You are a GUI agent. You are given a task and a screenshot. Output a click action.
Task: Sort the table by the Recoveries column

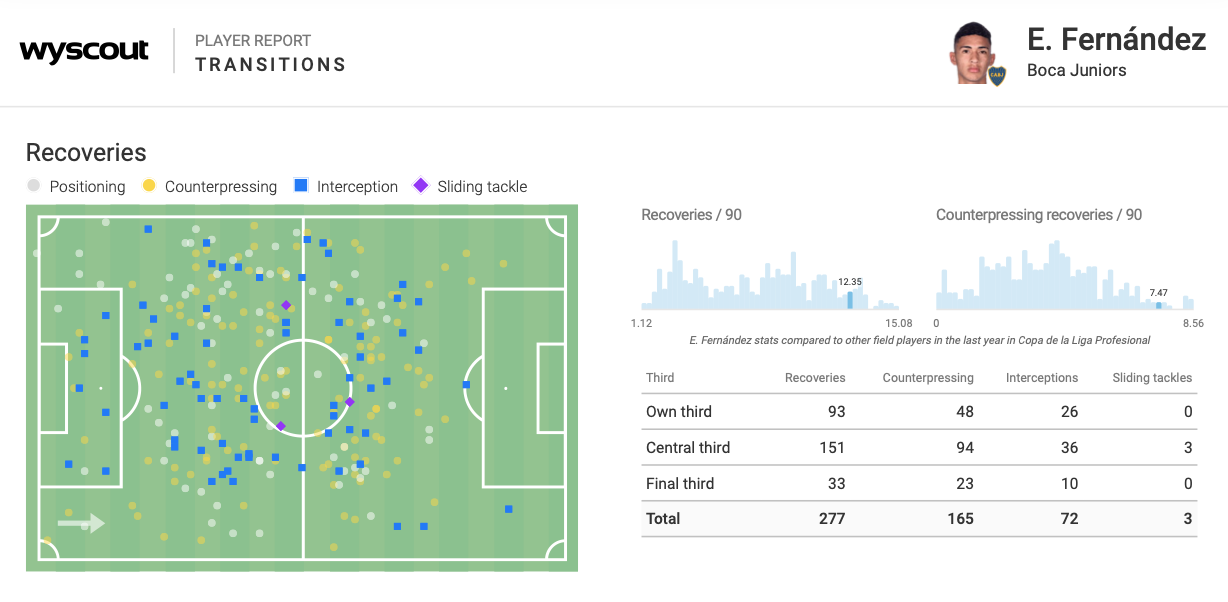pyautogui.click(x=815, y=378)
